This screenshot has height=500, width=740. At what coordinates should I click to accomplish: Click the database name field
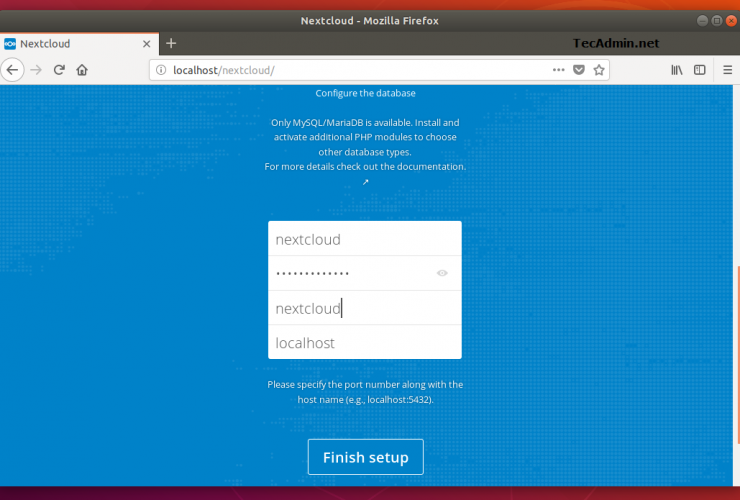[x=364, y=308]
